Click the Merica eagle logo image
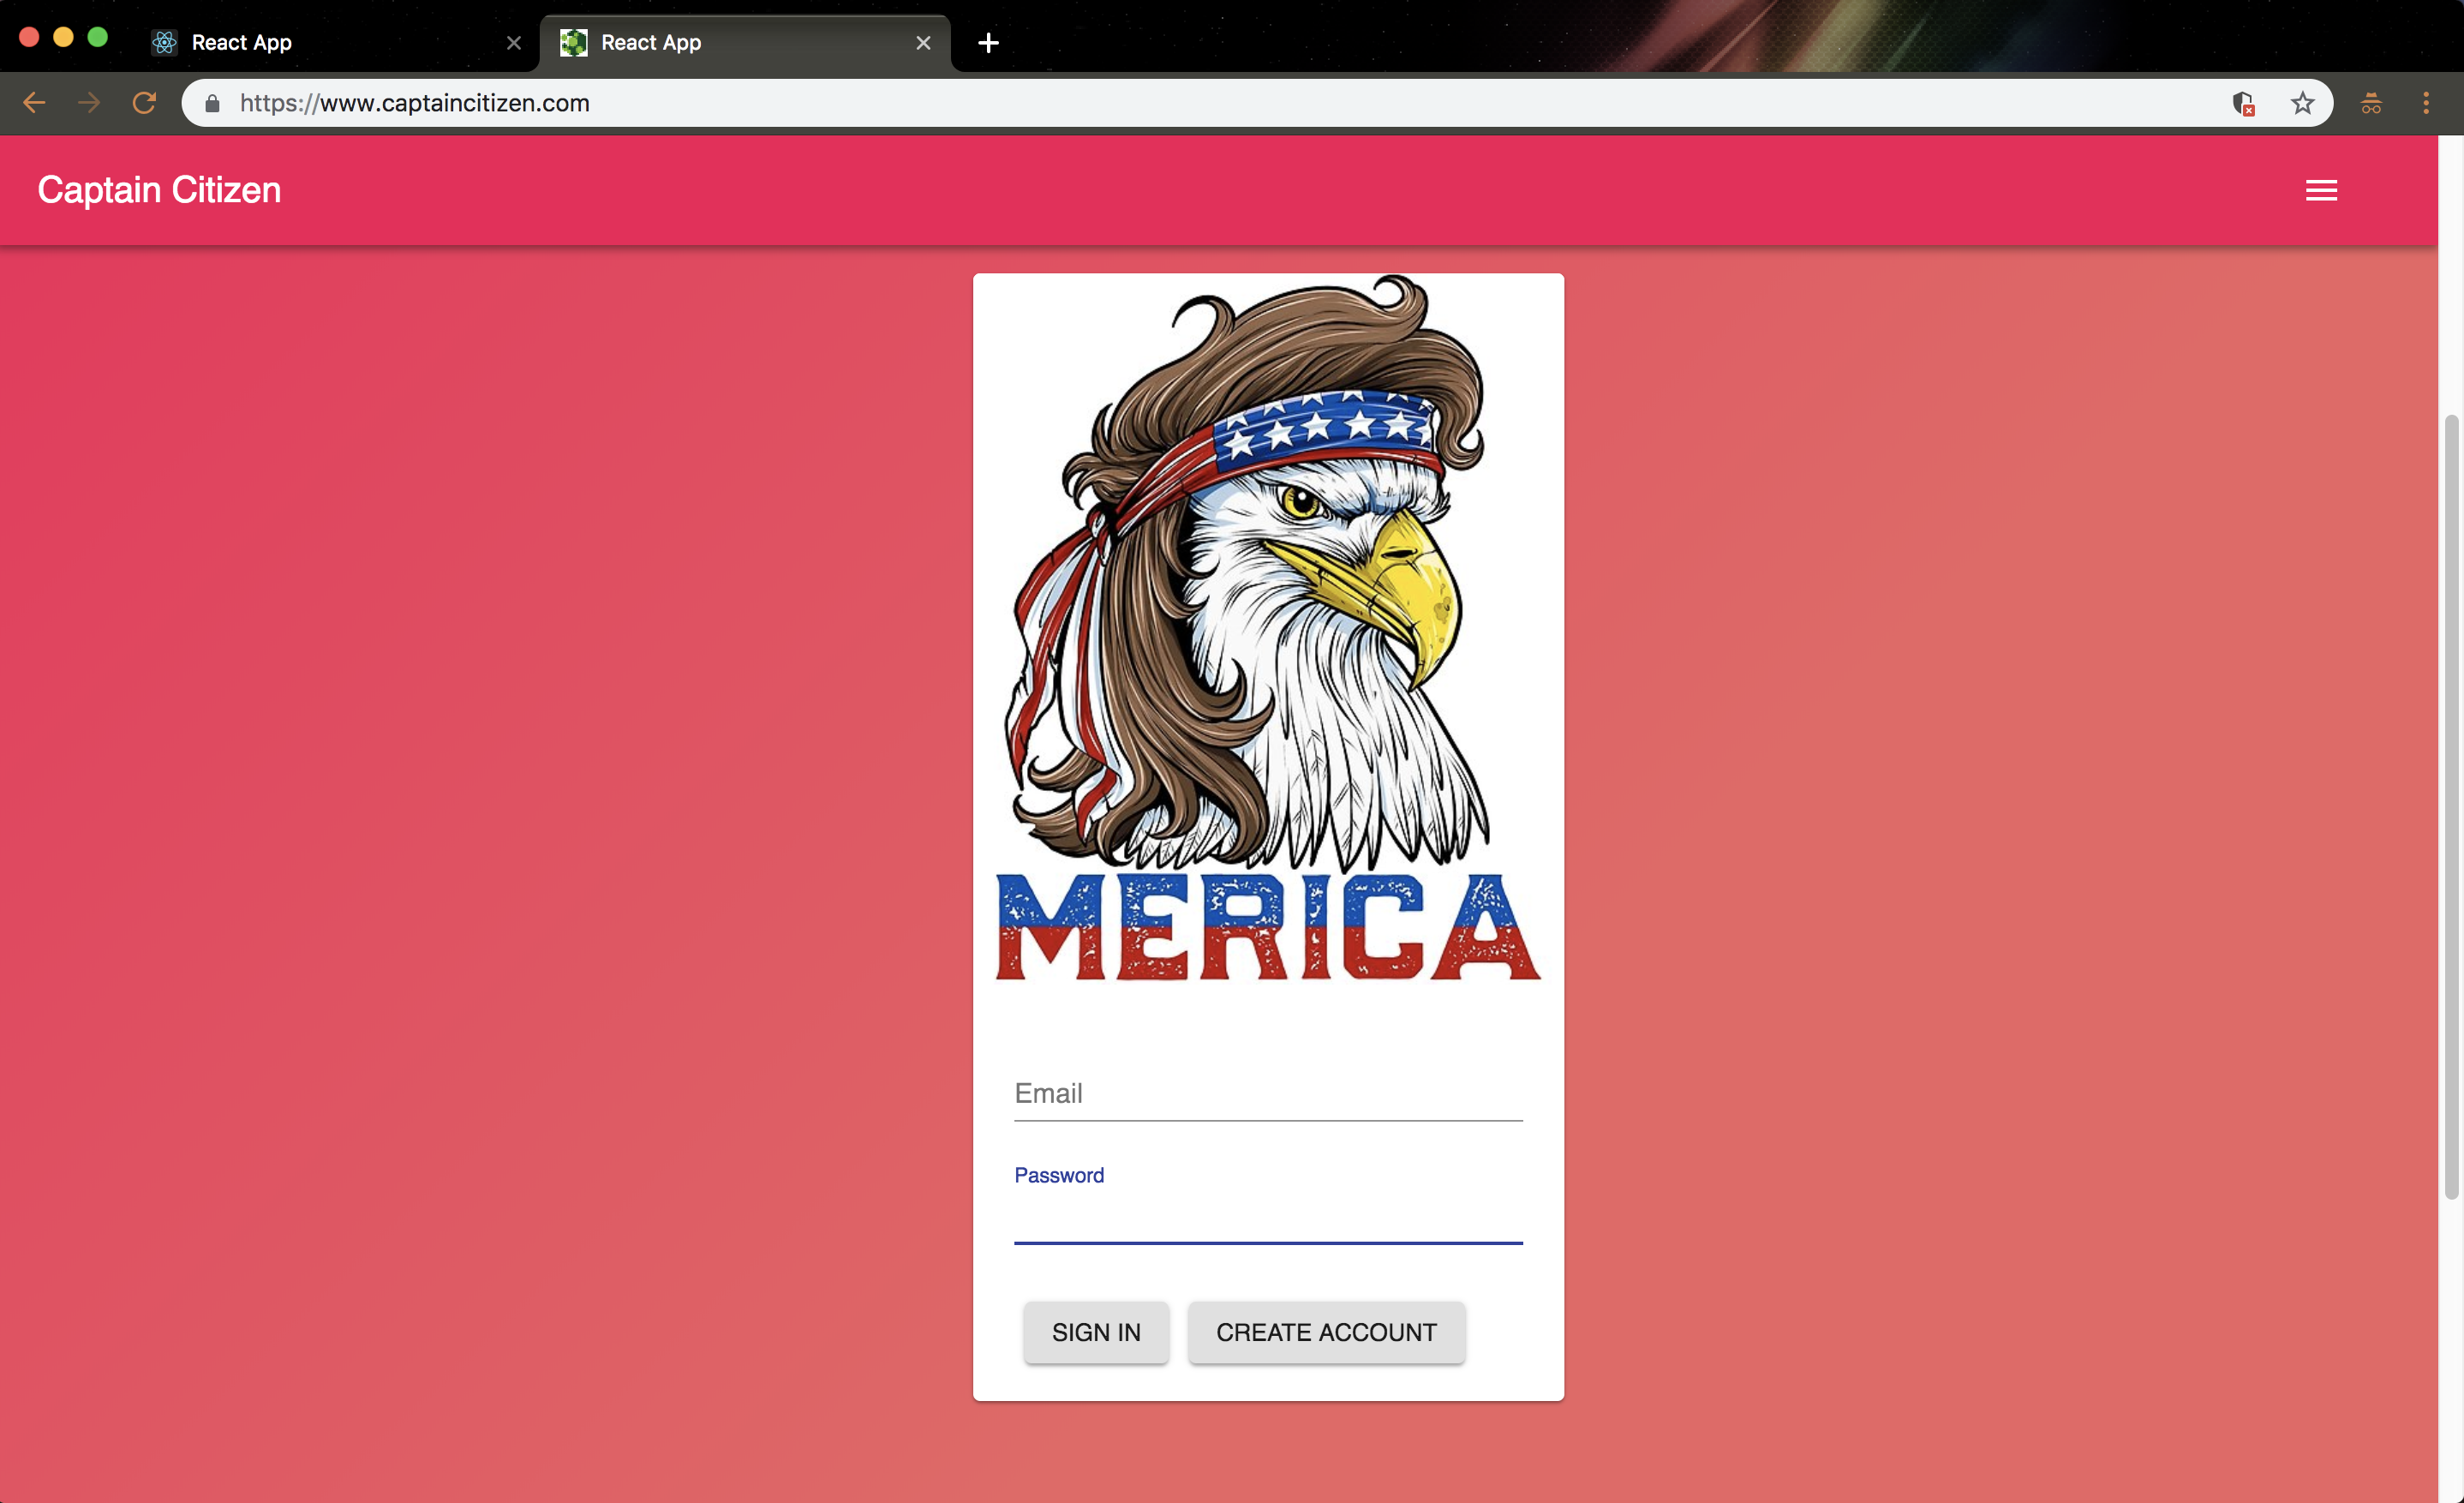The image size is (2464, 1503). (x=1267, y=630)
